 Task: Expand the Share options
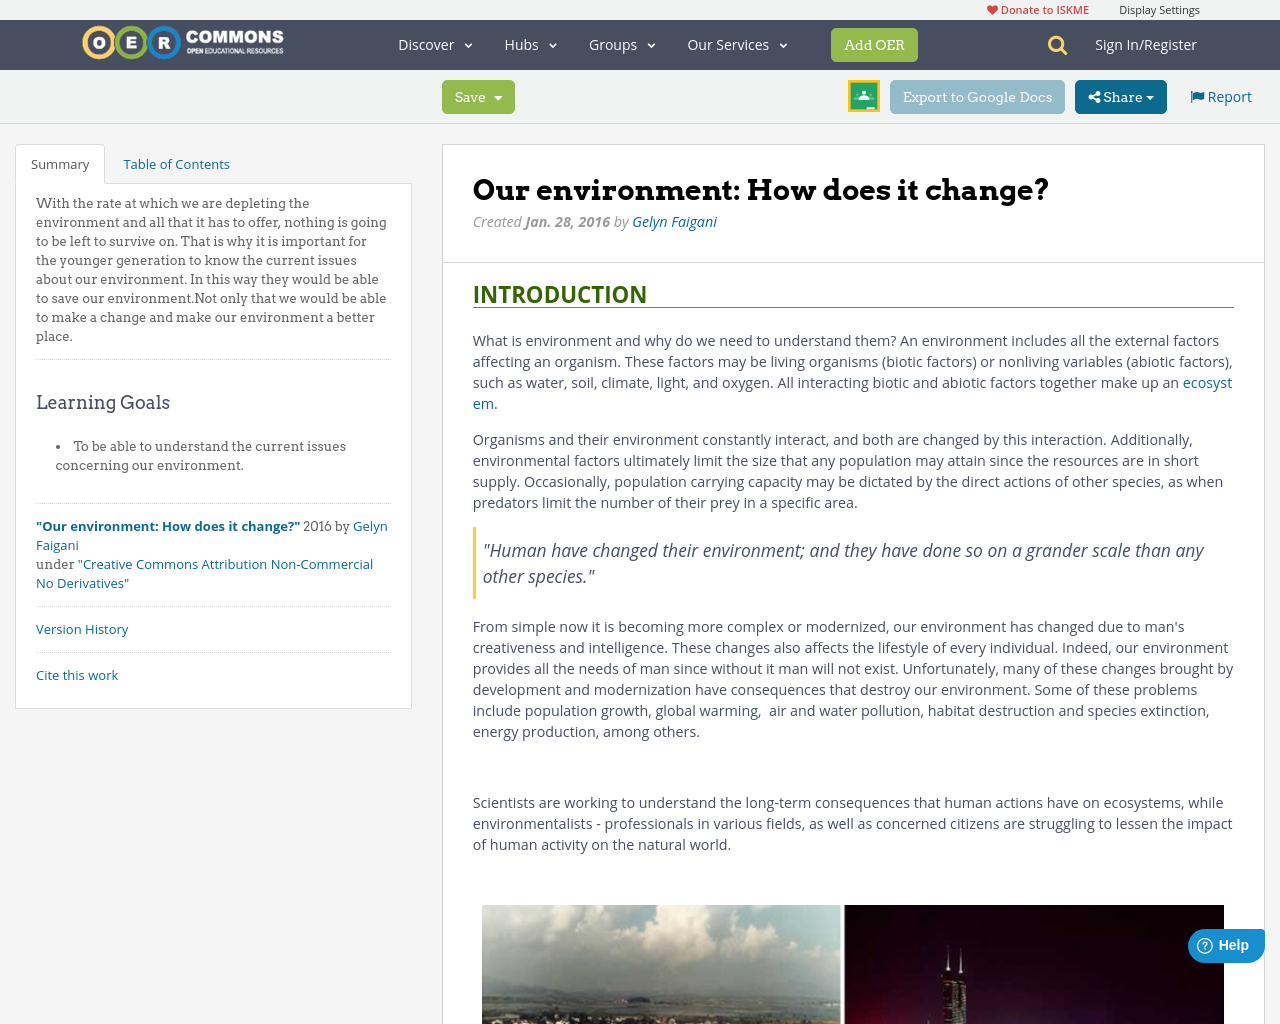click(x=1120, y=95)
